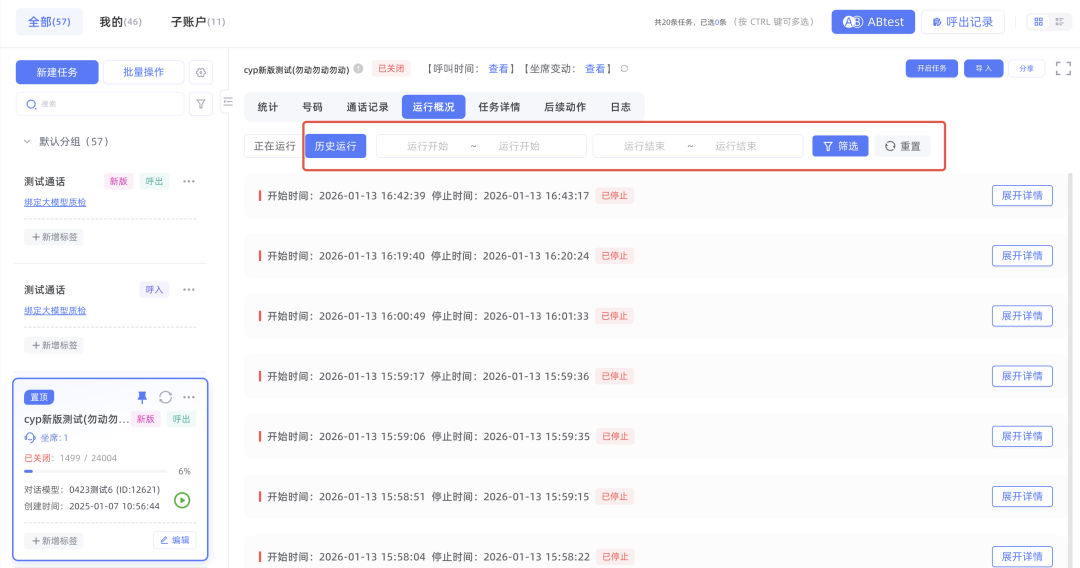Open the more menu on the first 测试通话 card
1080x568 pixels.
coord(188,181)
